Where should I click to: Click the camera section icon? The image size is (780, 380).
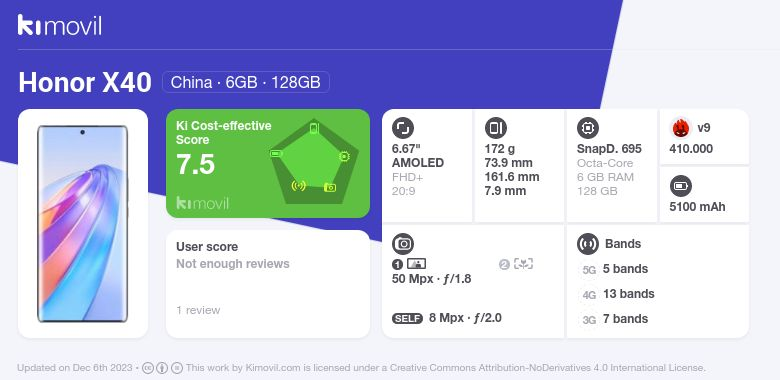click(x=403, y=244)
